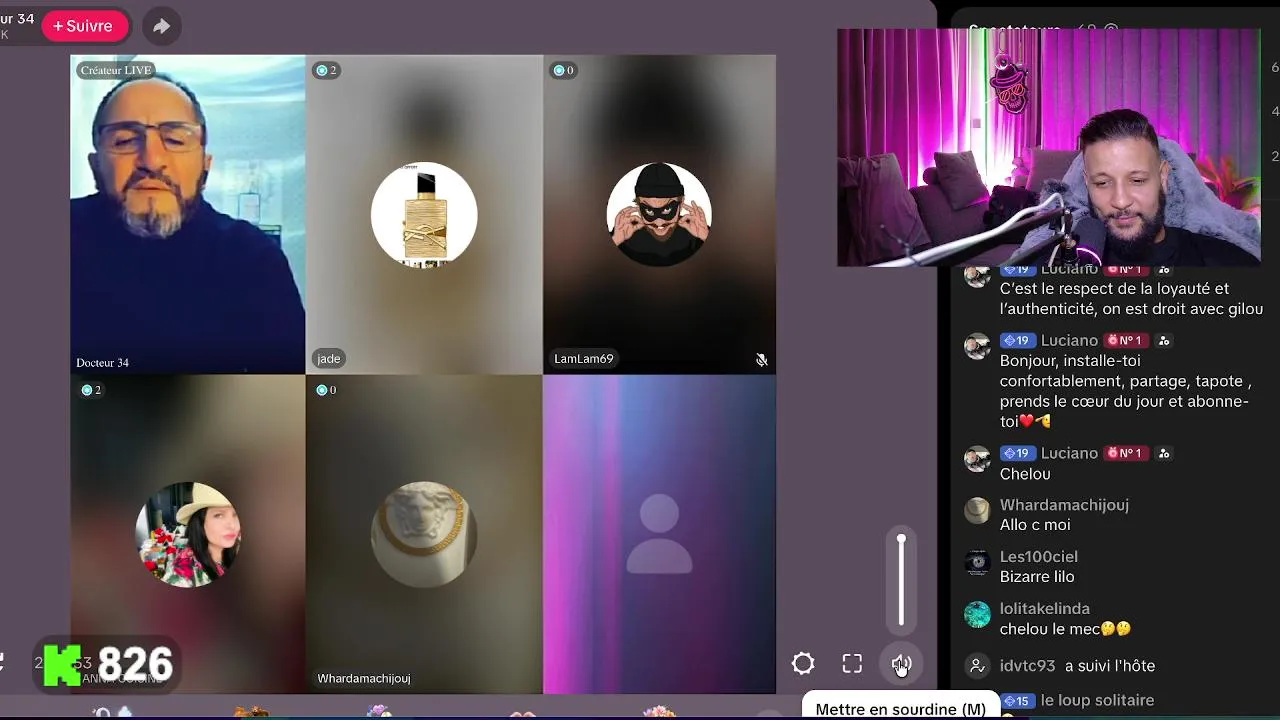Open the live settings gear icon
Screen dimensions: 1280x720
[803, 664]
